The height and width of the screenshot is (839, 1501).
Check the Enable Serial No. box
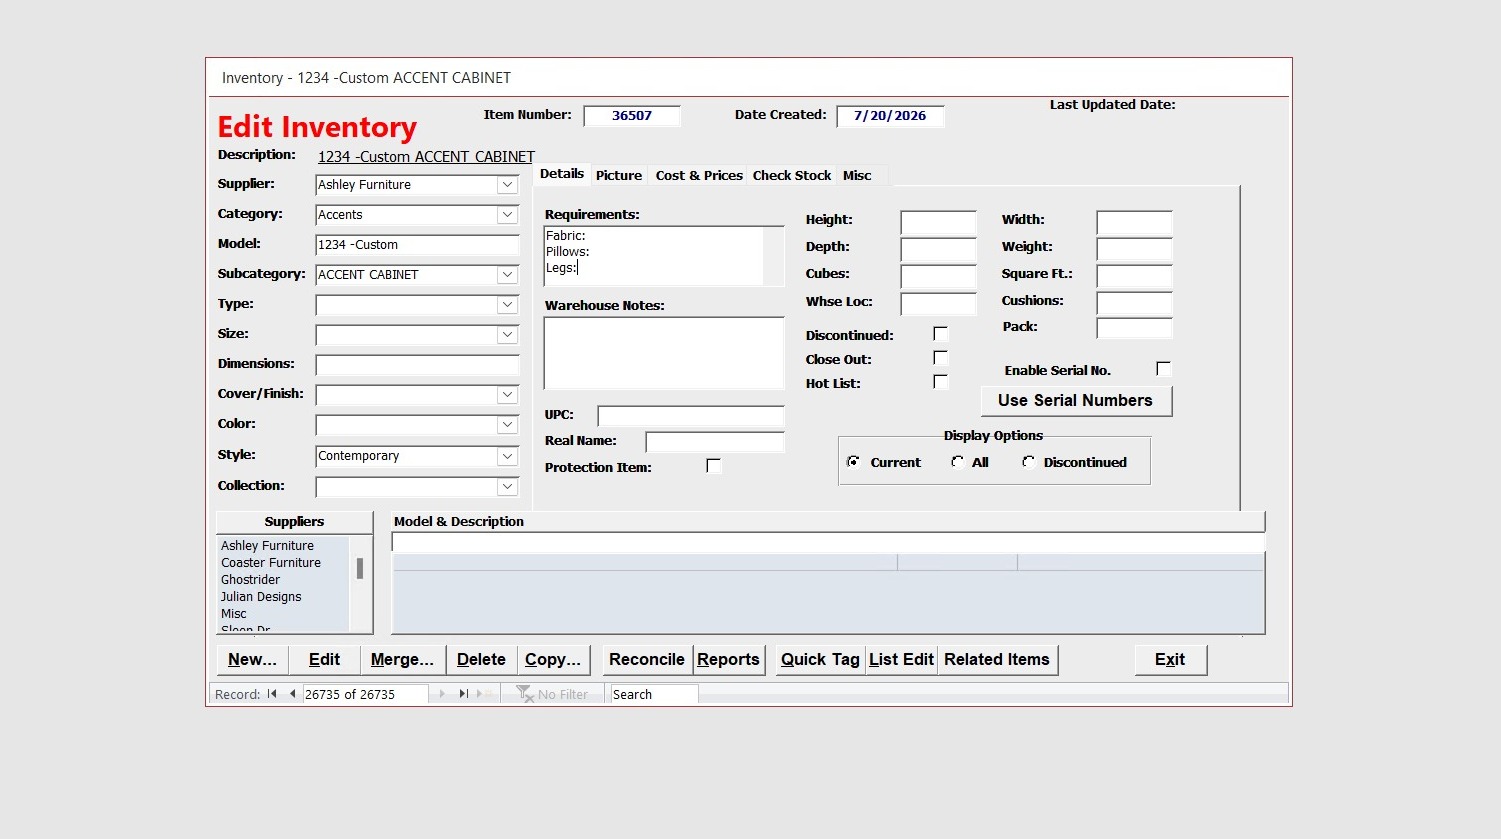1163,369
